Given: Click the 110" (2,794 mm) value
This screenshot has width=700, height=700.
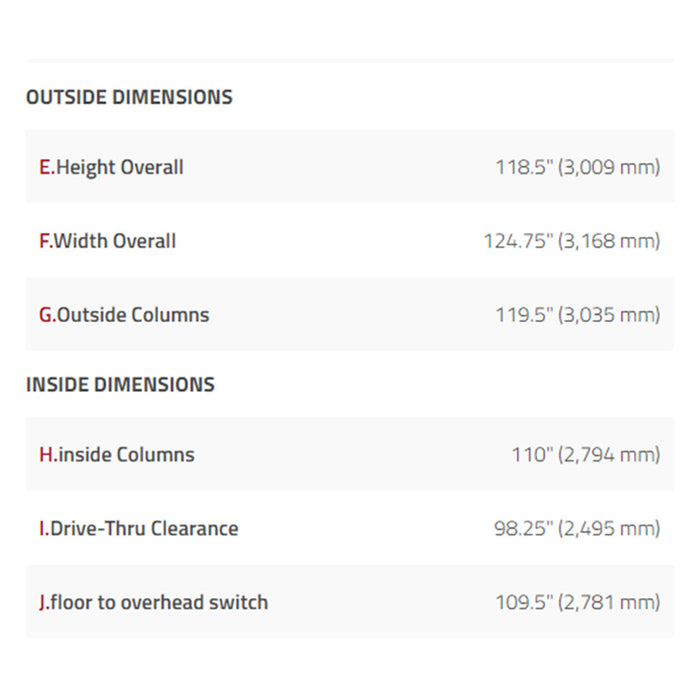Looking at the screenshot, I should pos(586,455).
